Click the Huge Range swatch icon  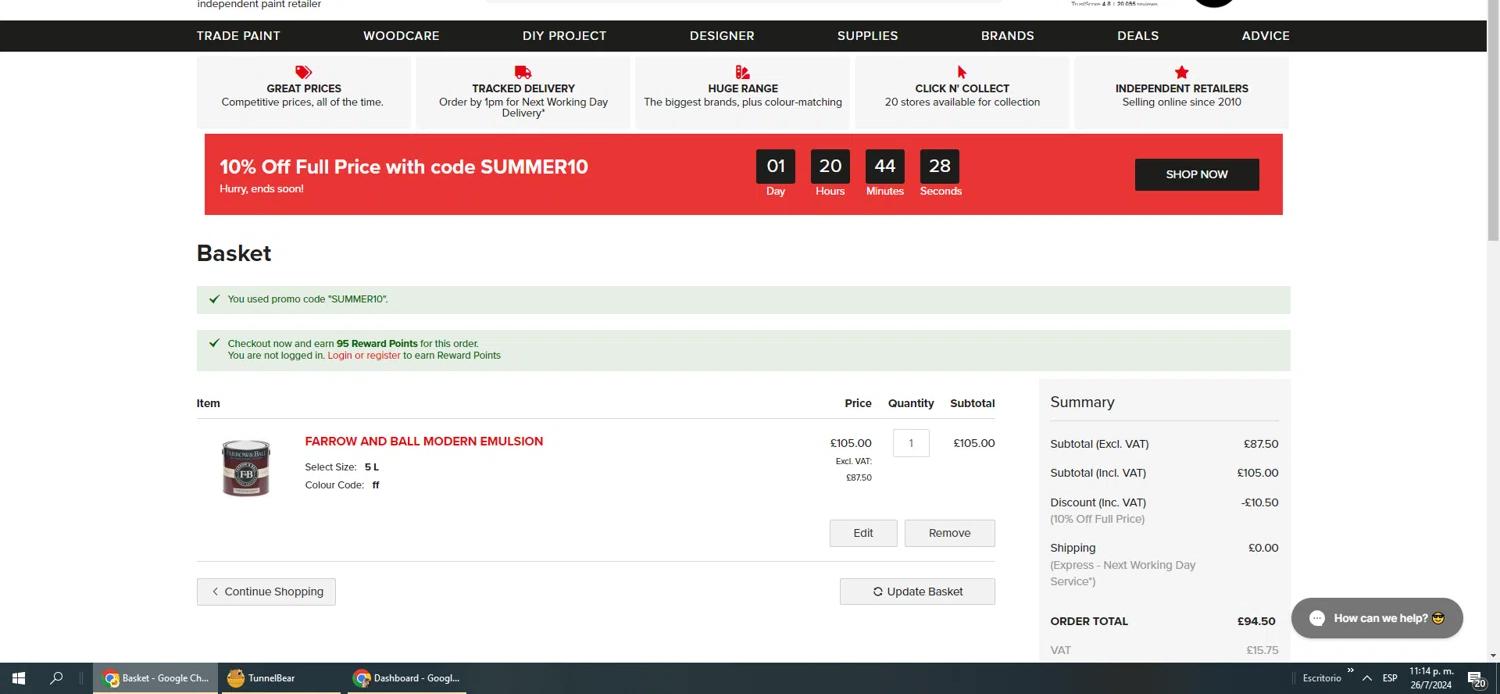(x=742, y=72)
